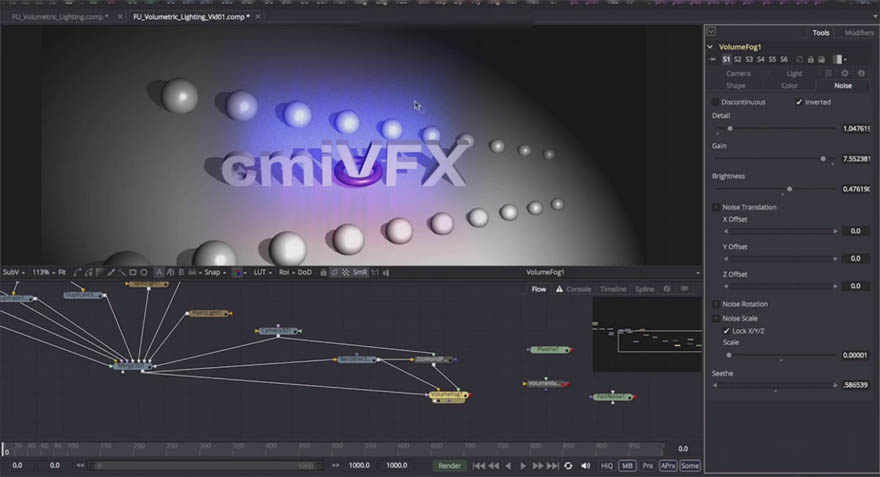Click the viewer lock icon in viewer toolbar

(323, 272)
